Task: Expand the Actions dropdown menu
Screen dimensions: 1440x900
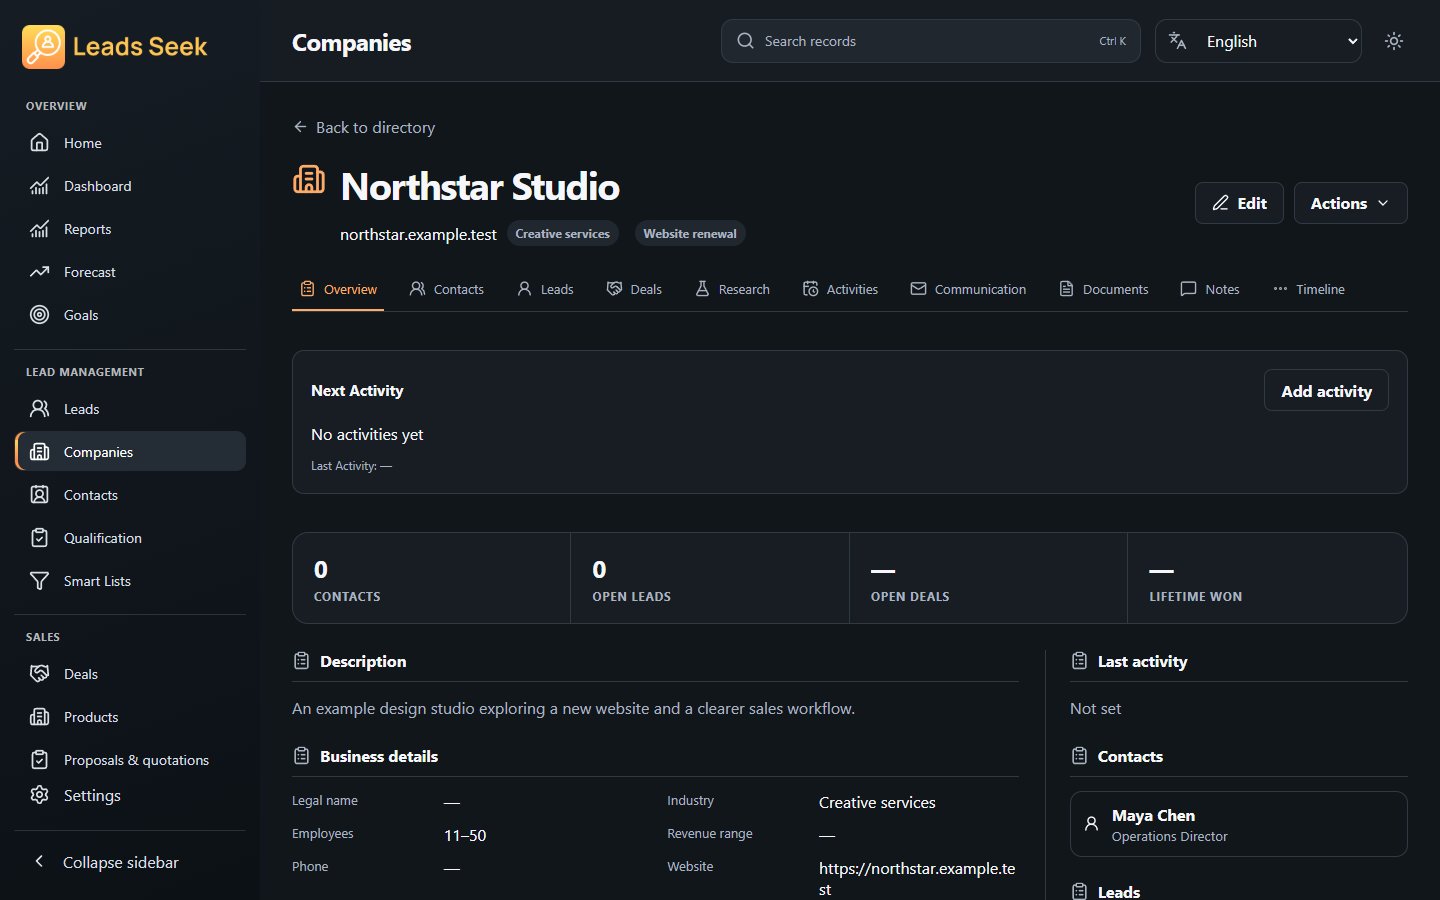Action: (1350, 203)
